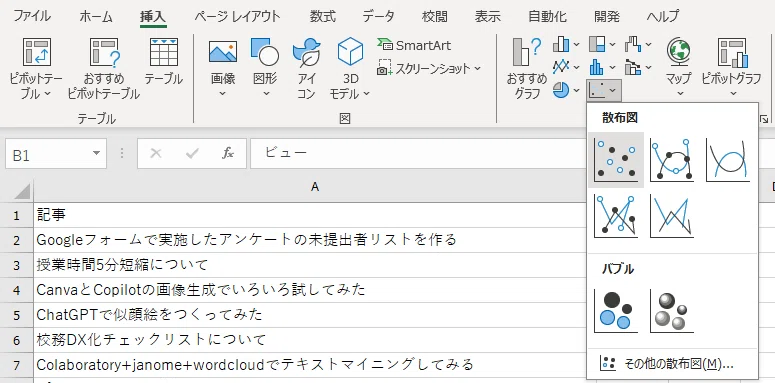The width and height of the screenshot is (775, 383).
Task: Select the 挿入 ribbon tab
Action: coord(153,16)
